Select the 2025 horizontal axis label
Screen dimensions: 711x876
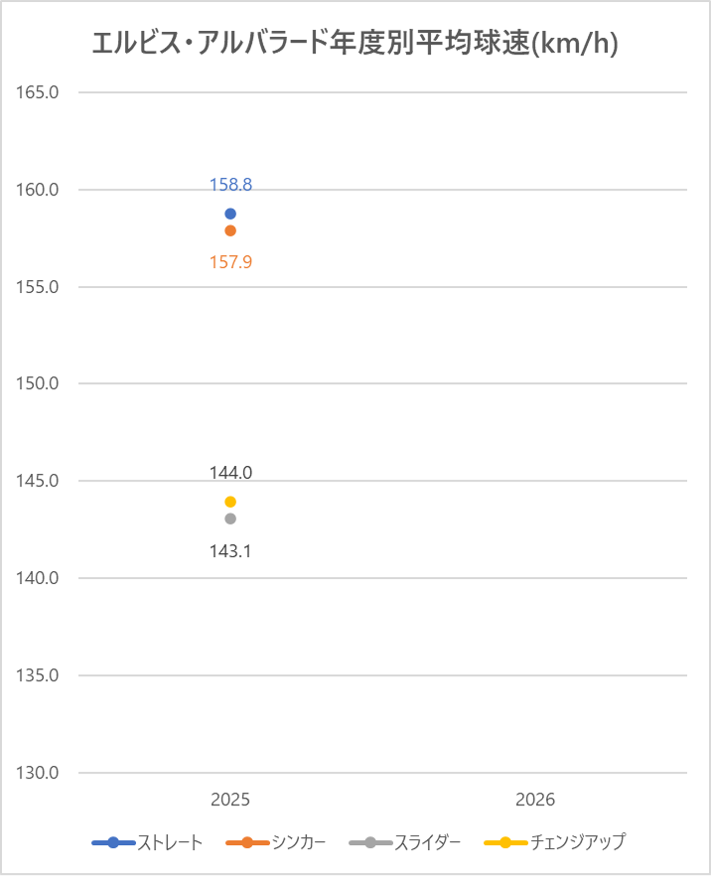pos(230,801)
